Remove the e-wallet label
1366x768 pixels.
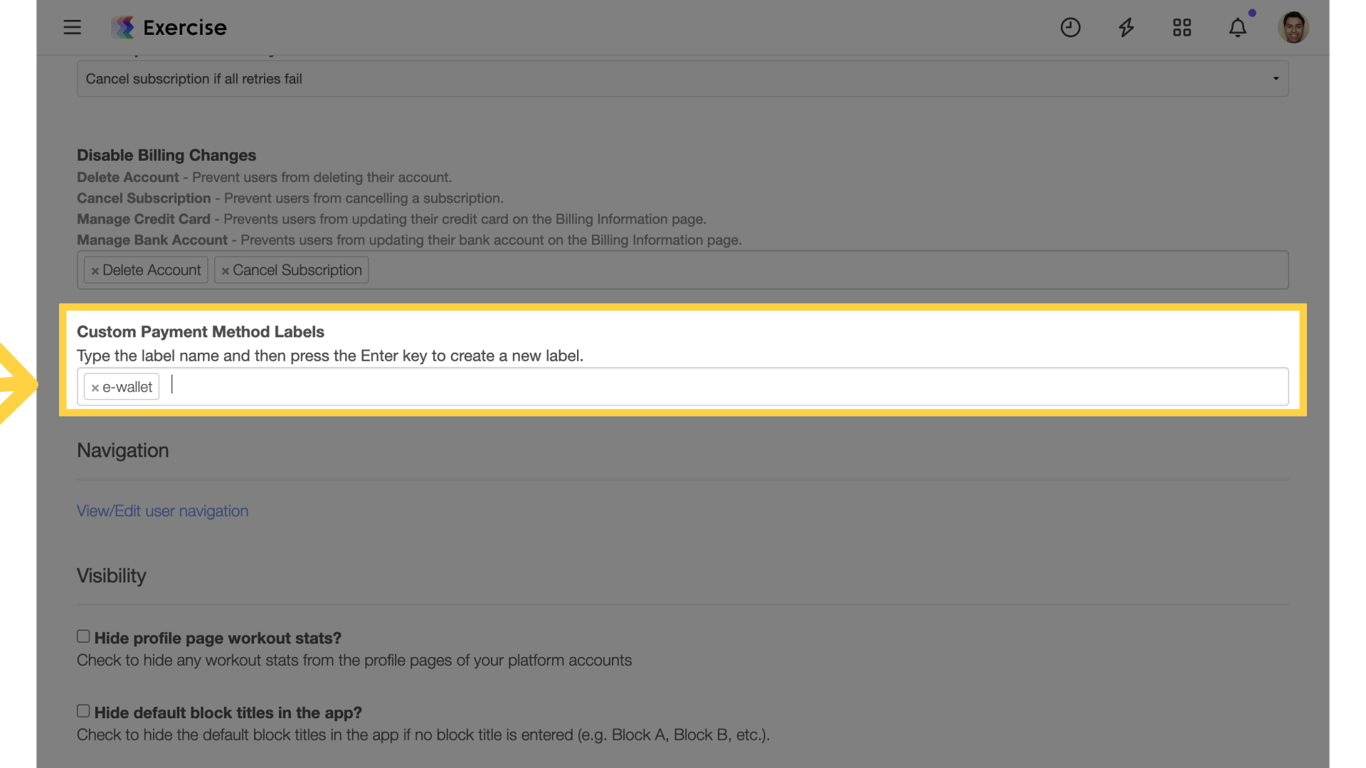pos(95,388)
